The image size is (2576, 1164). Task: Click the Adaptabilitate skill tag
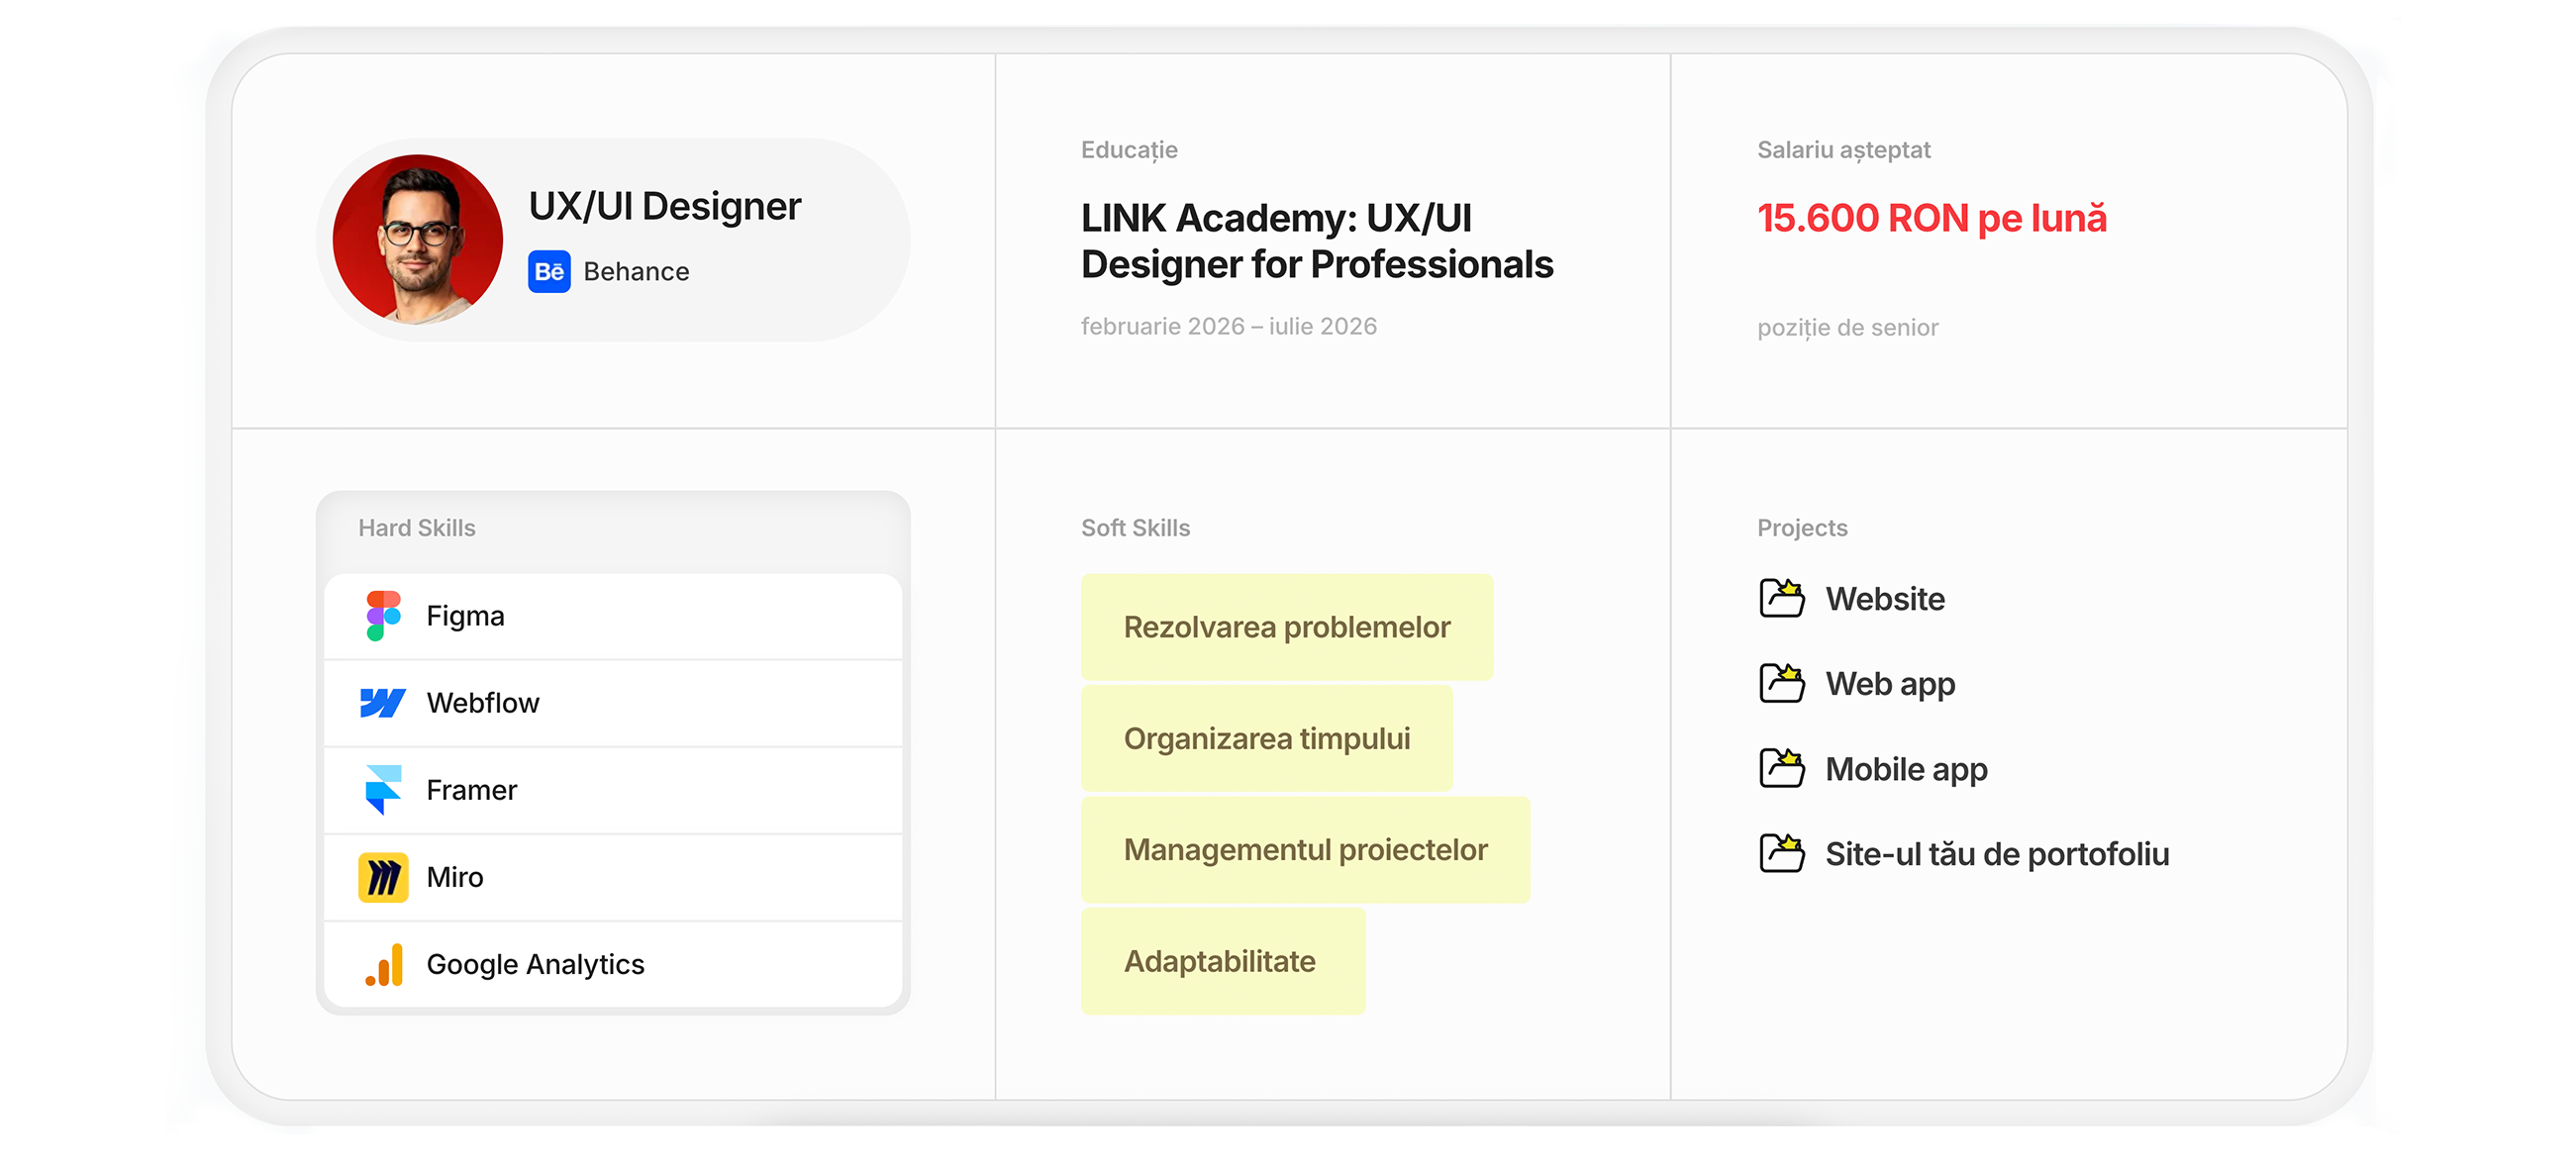tap(1220, 961)
